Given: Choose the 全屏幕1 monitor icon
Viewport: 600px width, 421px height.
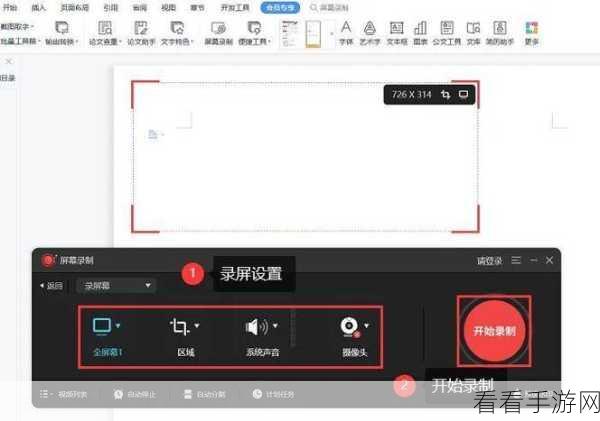Looking at the screenshot, I should click(x=102, y=326).
